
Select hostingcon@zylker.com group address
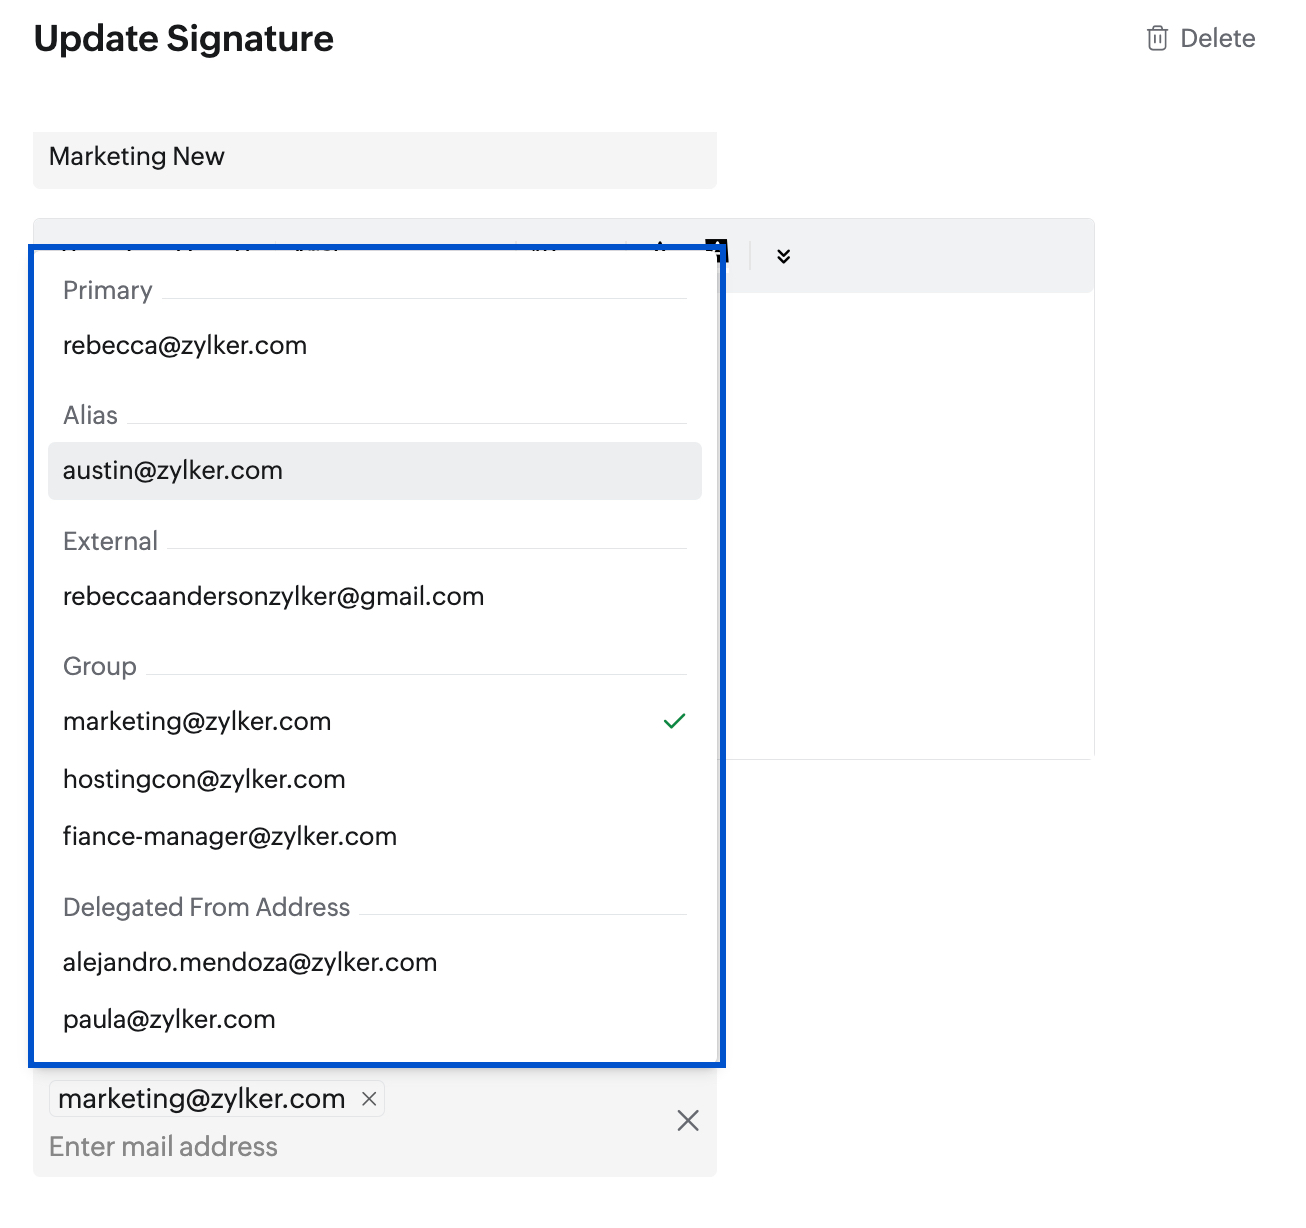[375, 780]
